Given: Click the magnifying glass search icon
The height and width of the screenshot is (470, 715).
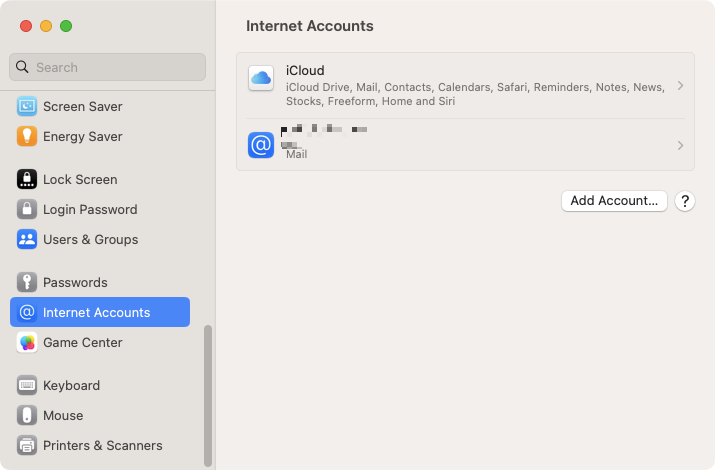Looking at the screenshot, I should 22,67.
